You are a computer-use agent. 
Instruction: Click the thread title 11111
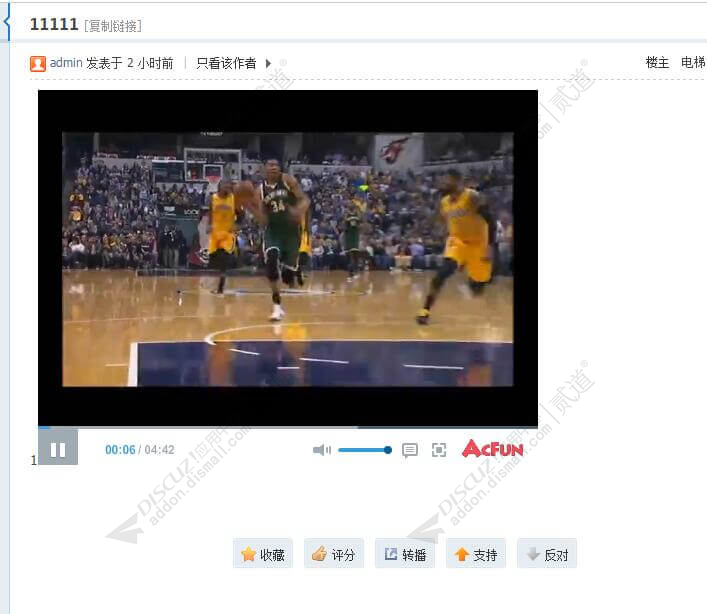click(x=54, y=24)
